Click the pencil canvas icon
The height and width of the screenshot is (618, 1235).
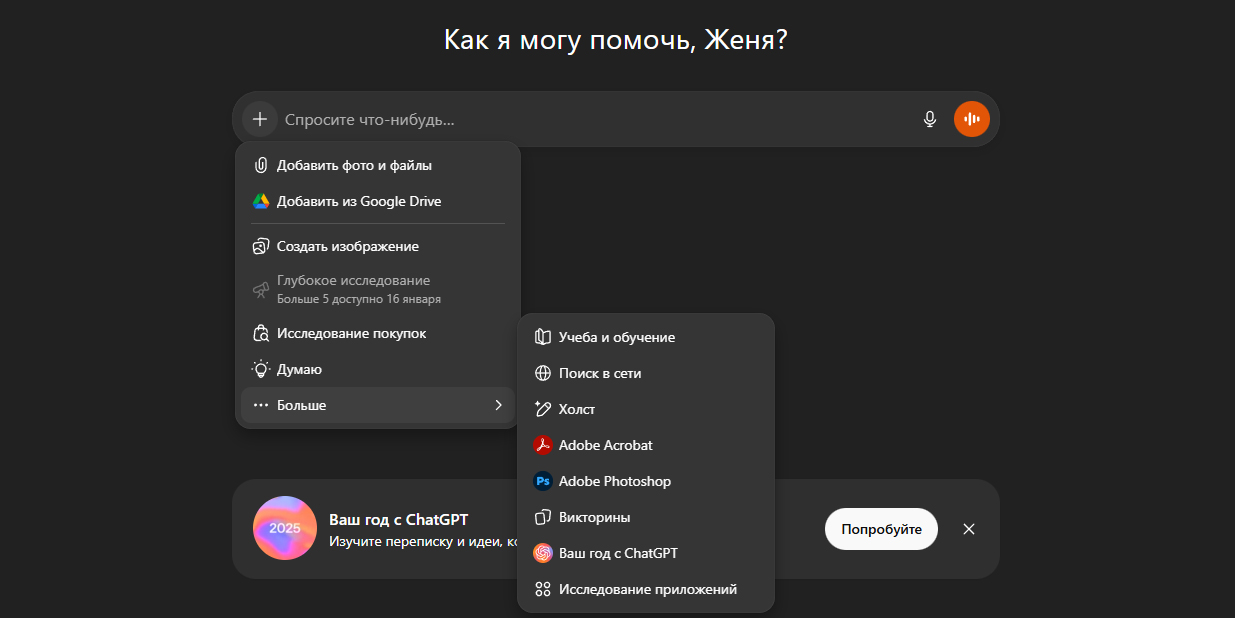tap(543, 409)
